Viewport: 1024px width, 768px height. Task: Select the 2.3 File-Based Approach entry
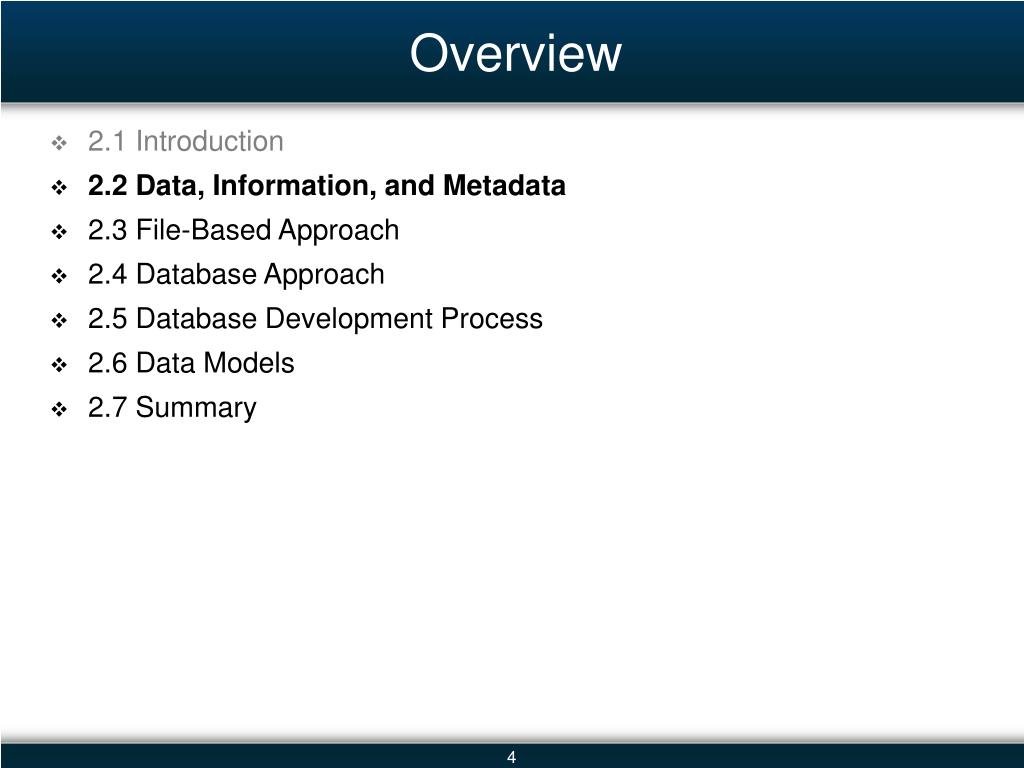244,231
